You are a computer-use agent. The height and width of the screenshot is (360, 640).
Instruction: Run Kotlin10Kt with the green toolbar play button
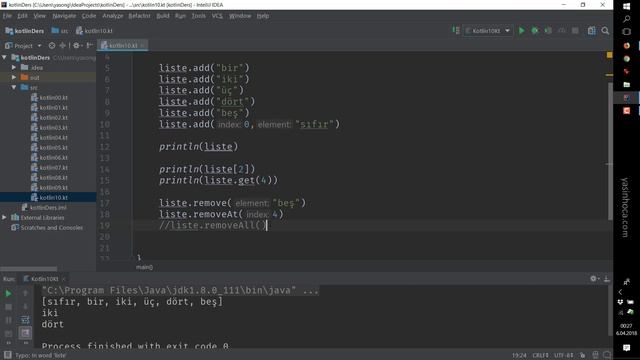(x=521, y=31)
